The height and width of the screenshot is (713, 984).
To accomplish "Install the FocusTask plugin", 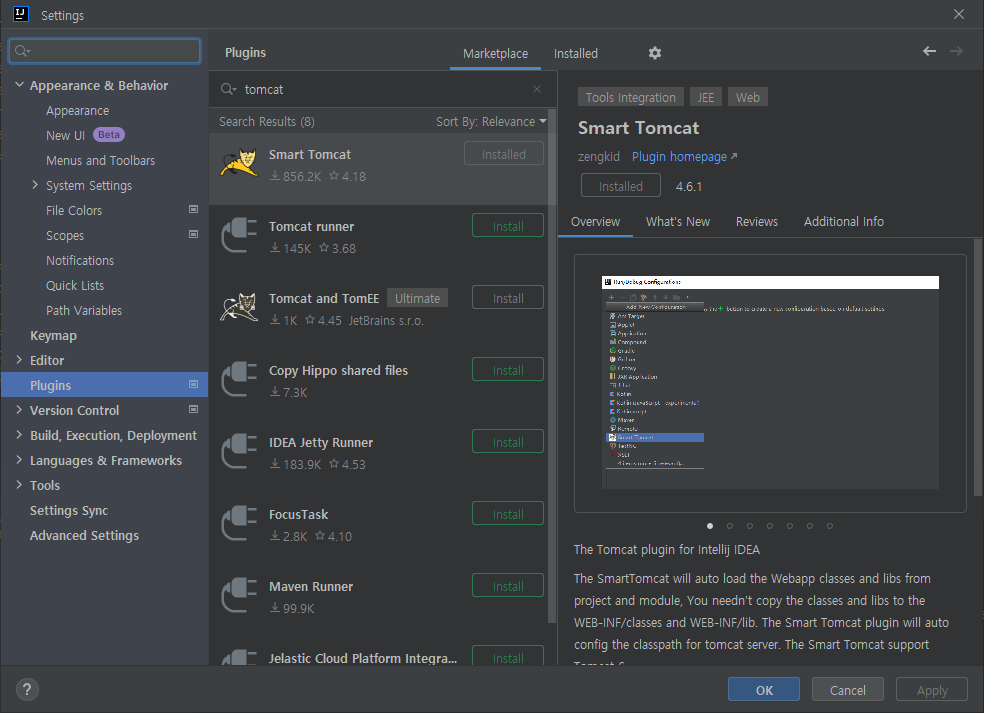I will 508,514.
